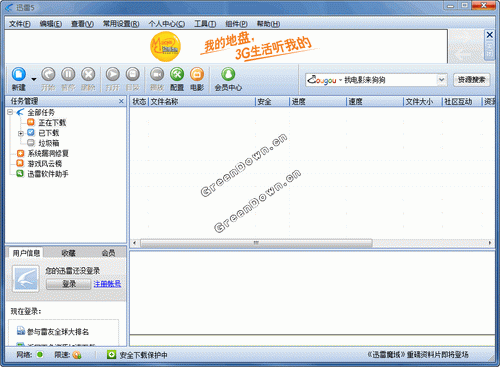The width and height of the screenshot is (500, 367).
Task: Open the 电影 movie toolbar icon
Action: [x=197, y=75]
